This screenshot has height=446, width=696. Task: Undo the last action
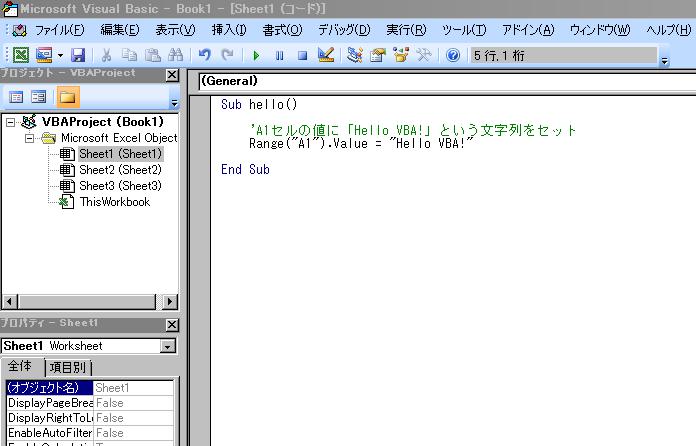pyautogui.click(x=204, y=55)
